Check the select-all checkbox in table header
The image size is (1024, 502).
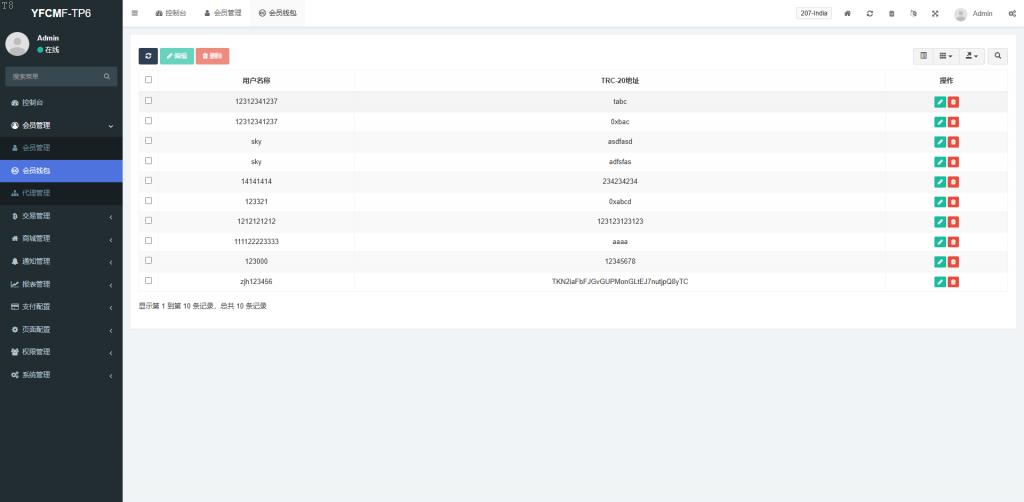coord(148,80)
